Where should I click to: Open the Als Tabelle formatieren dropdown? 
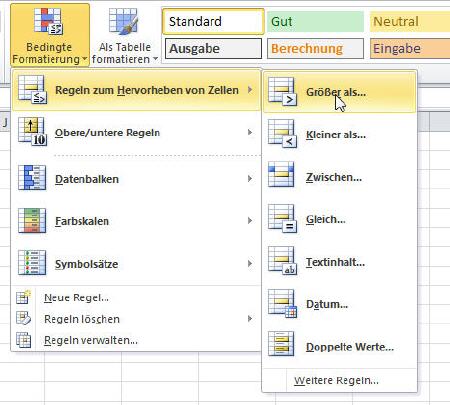pos(125,35)
